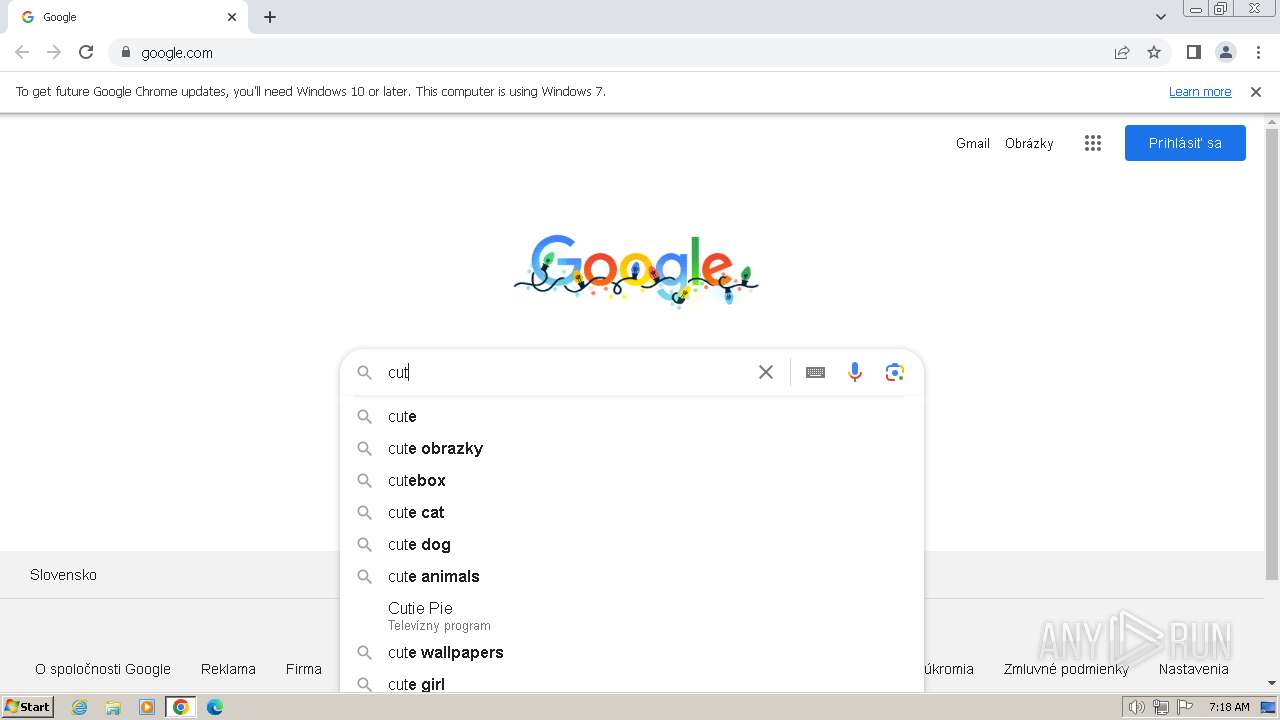Select the 'Cutie Pie' TV program suggestion
1280x720 pixels.
(632, 615)
